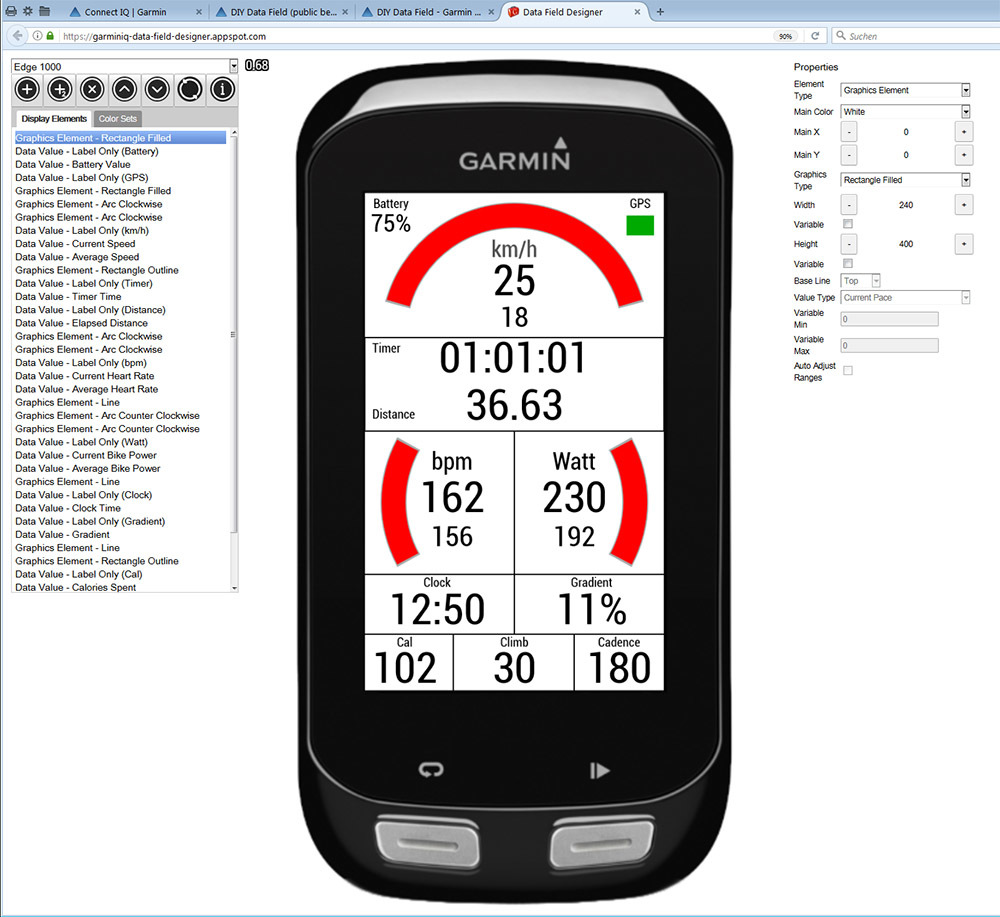Click the lap button icon on device
Screen dimensions: 1000x917
coord(431,770)
